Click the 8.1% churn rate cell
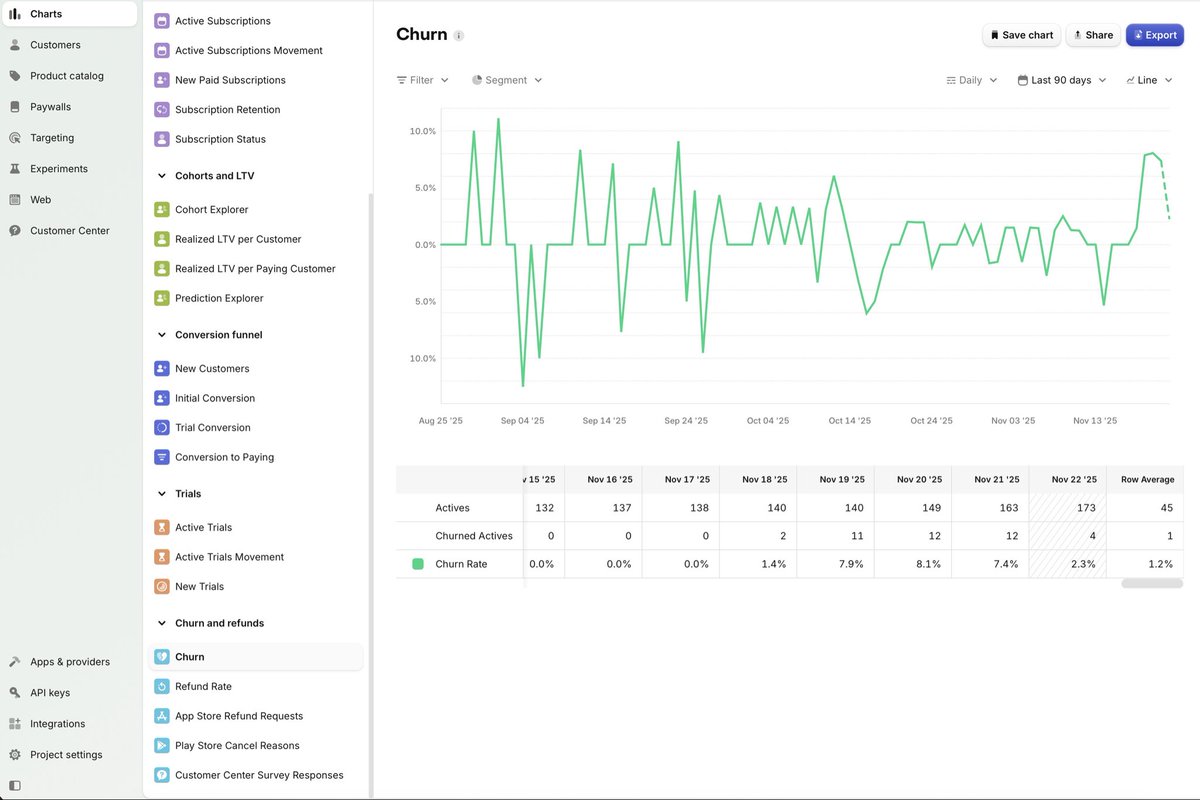 point(912,564)
